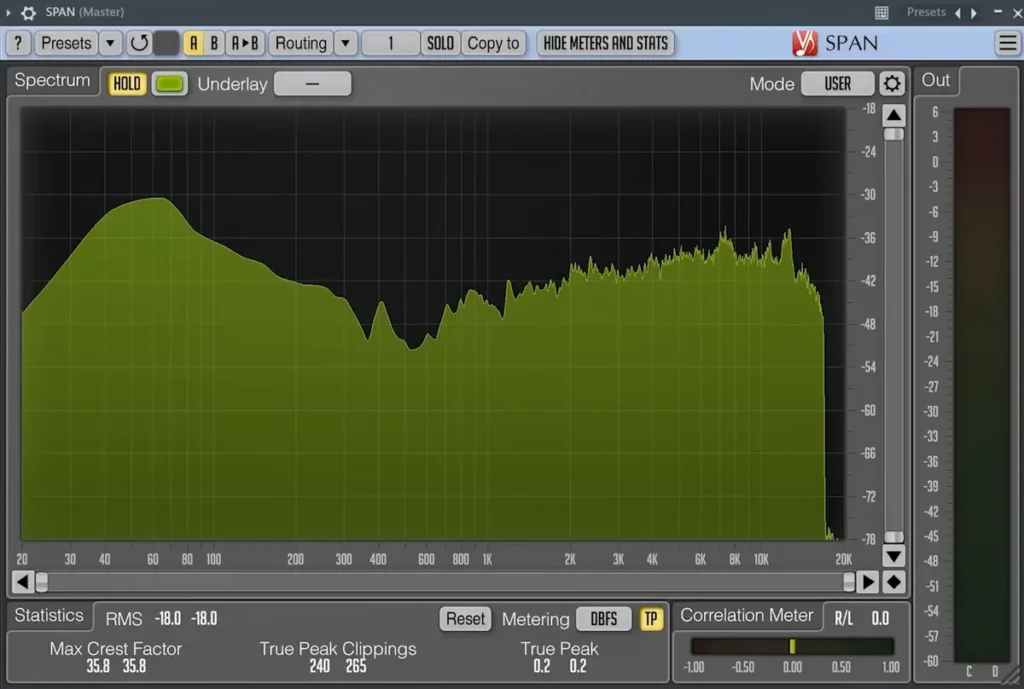Click the dark blank button beside undo
Viewport: 1024px width, 689px height.
[x=167, y=43]
